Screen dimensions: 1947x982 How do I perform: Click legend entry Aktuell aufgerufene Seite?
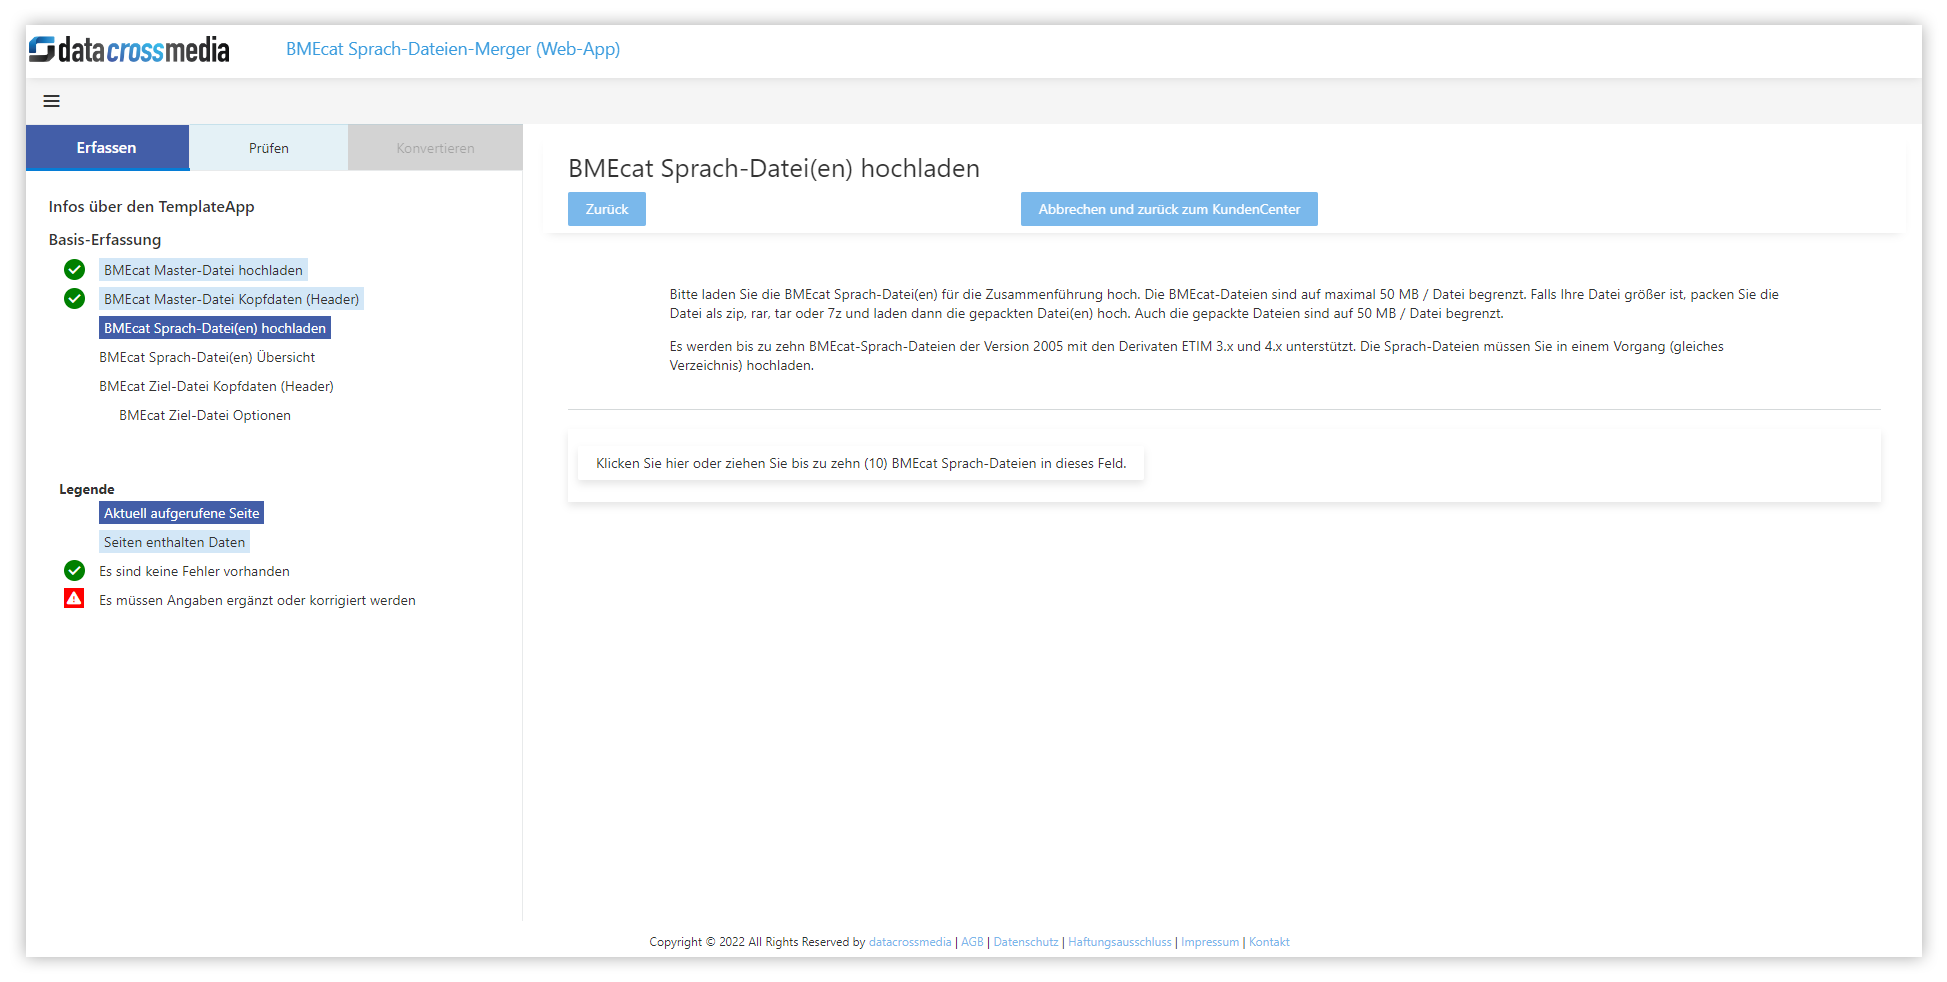pyautogui.click(x=181, y=513)
